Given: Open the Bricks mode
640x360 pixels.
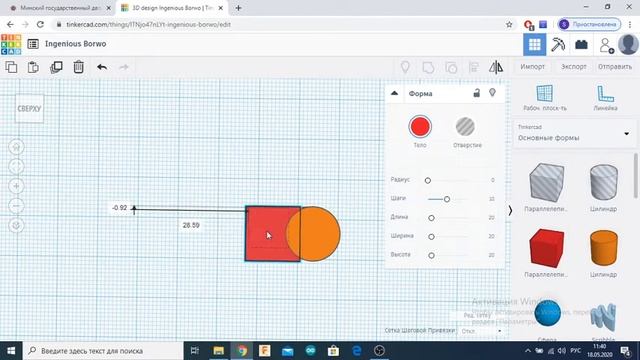Looking at the screenshot, I should click(x=581, y=44).
